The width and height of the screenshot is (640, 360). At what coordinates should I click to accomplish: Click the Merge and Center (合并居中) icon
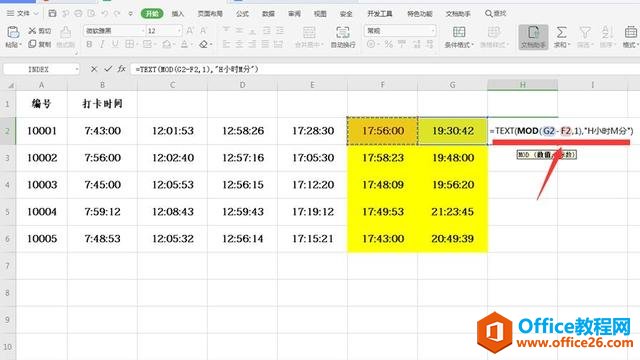coord(309,32)
